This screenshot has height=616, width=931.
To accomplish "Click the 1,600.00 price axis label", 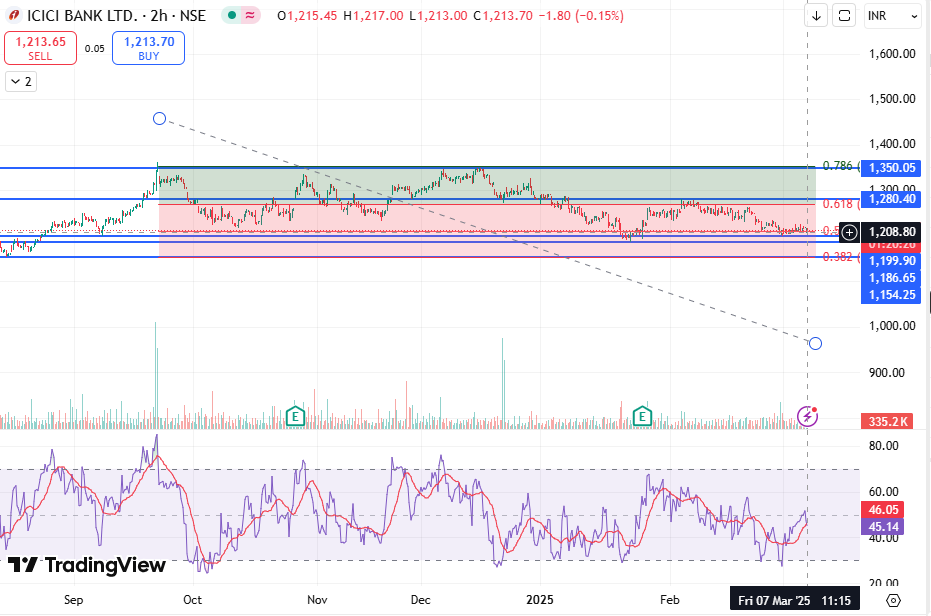I will 892,53.
